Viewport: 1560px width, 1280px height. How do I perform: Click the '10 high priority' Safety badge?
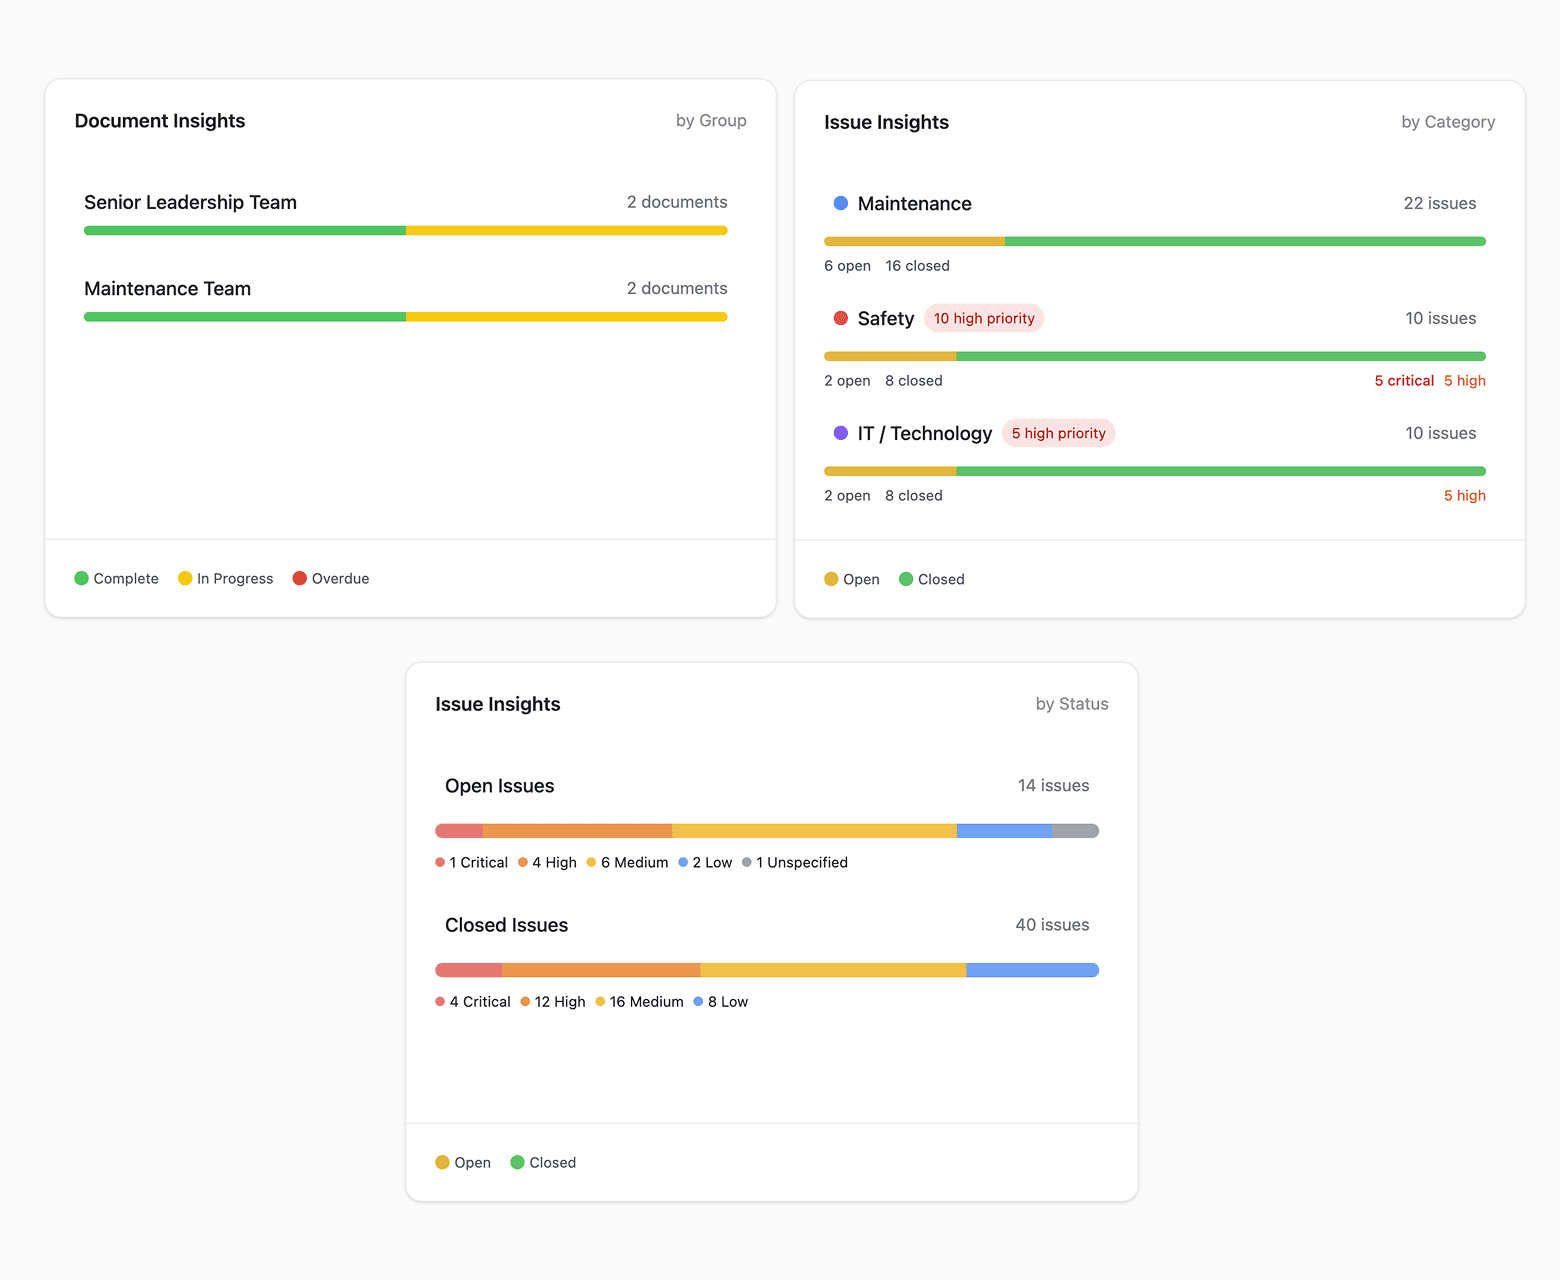(984, 318)
